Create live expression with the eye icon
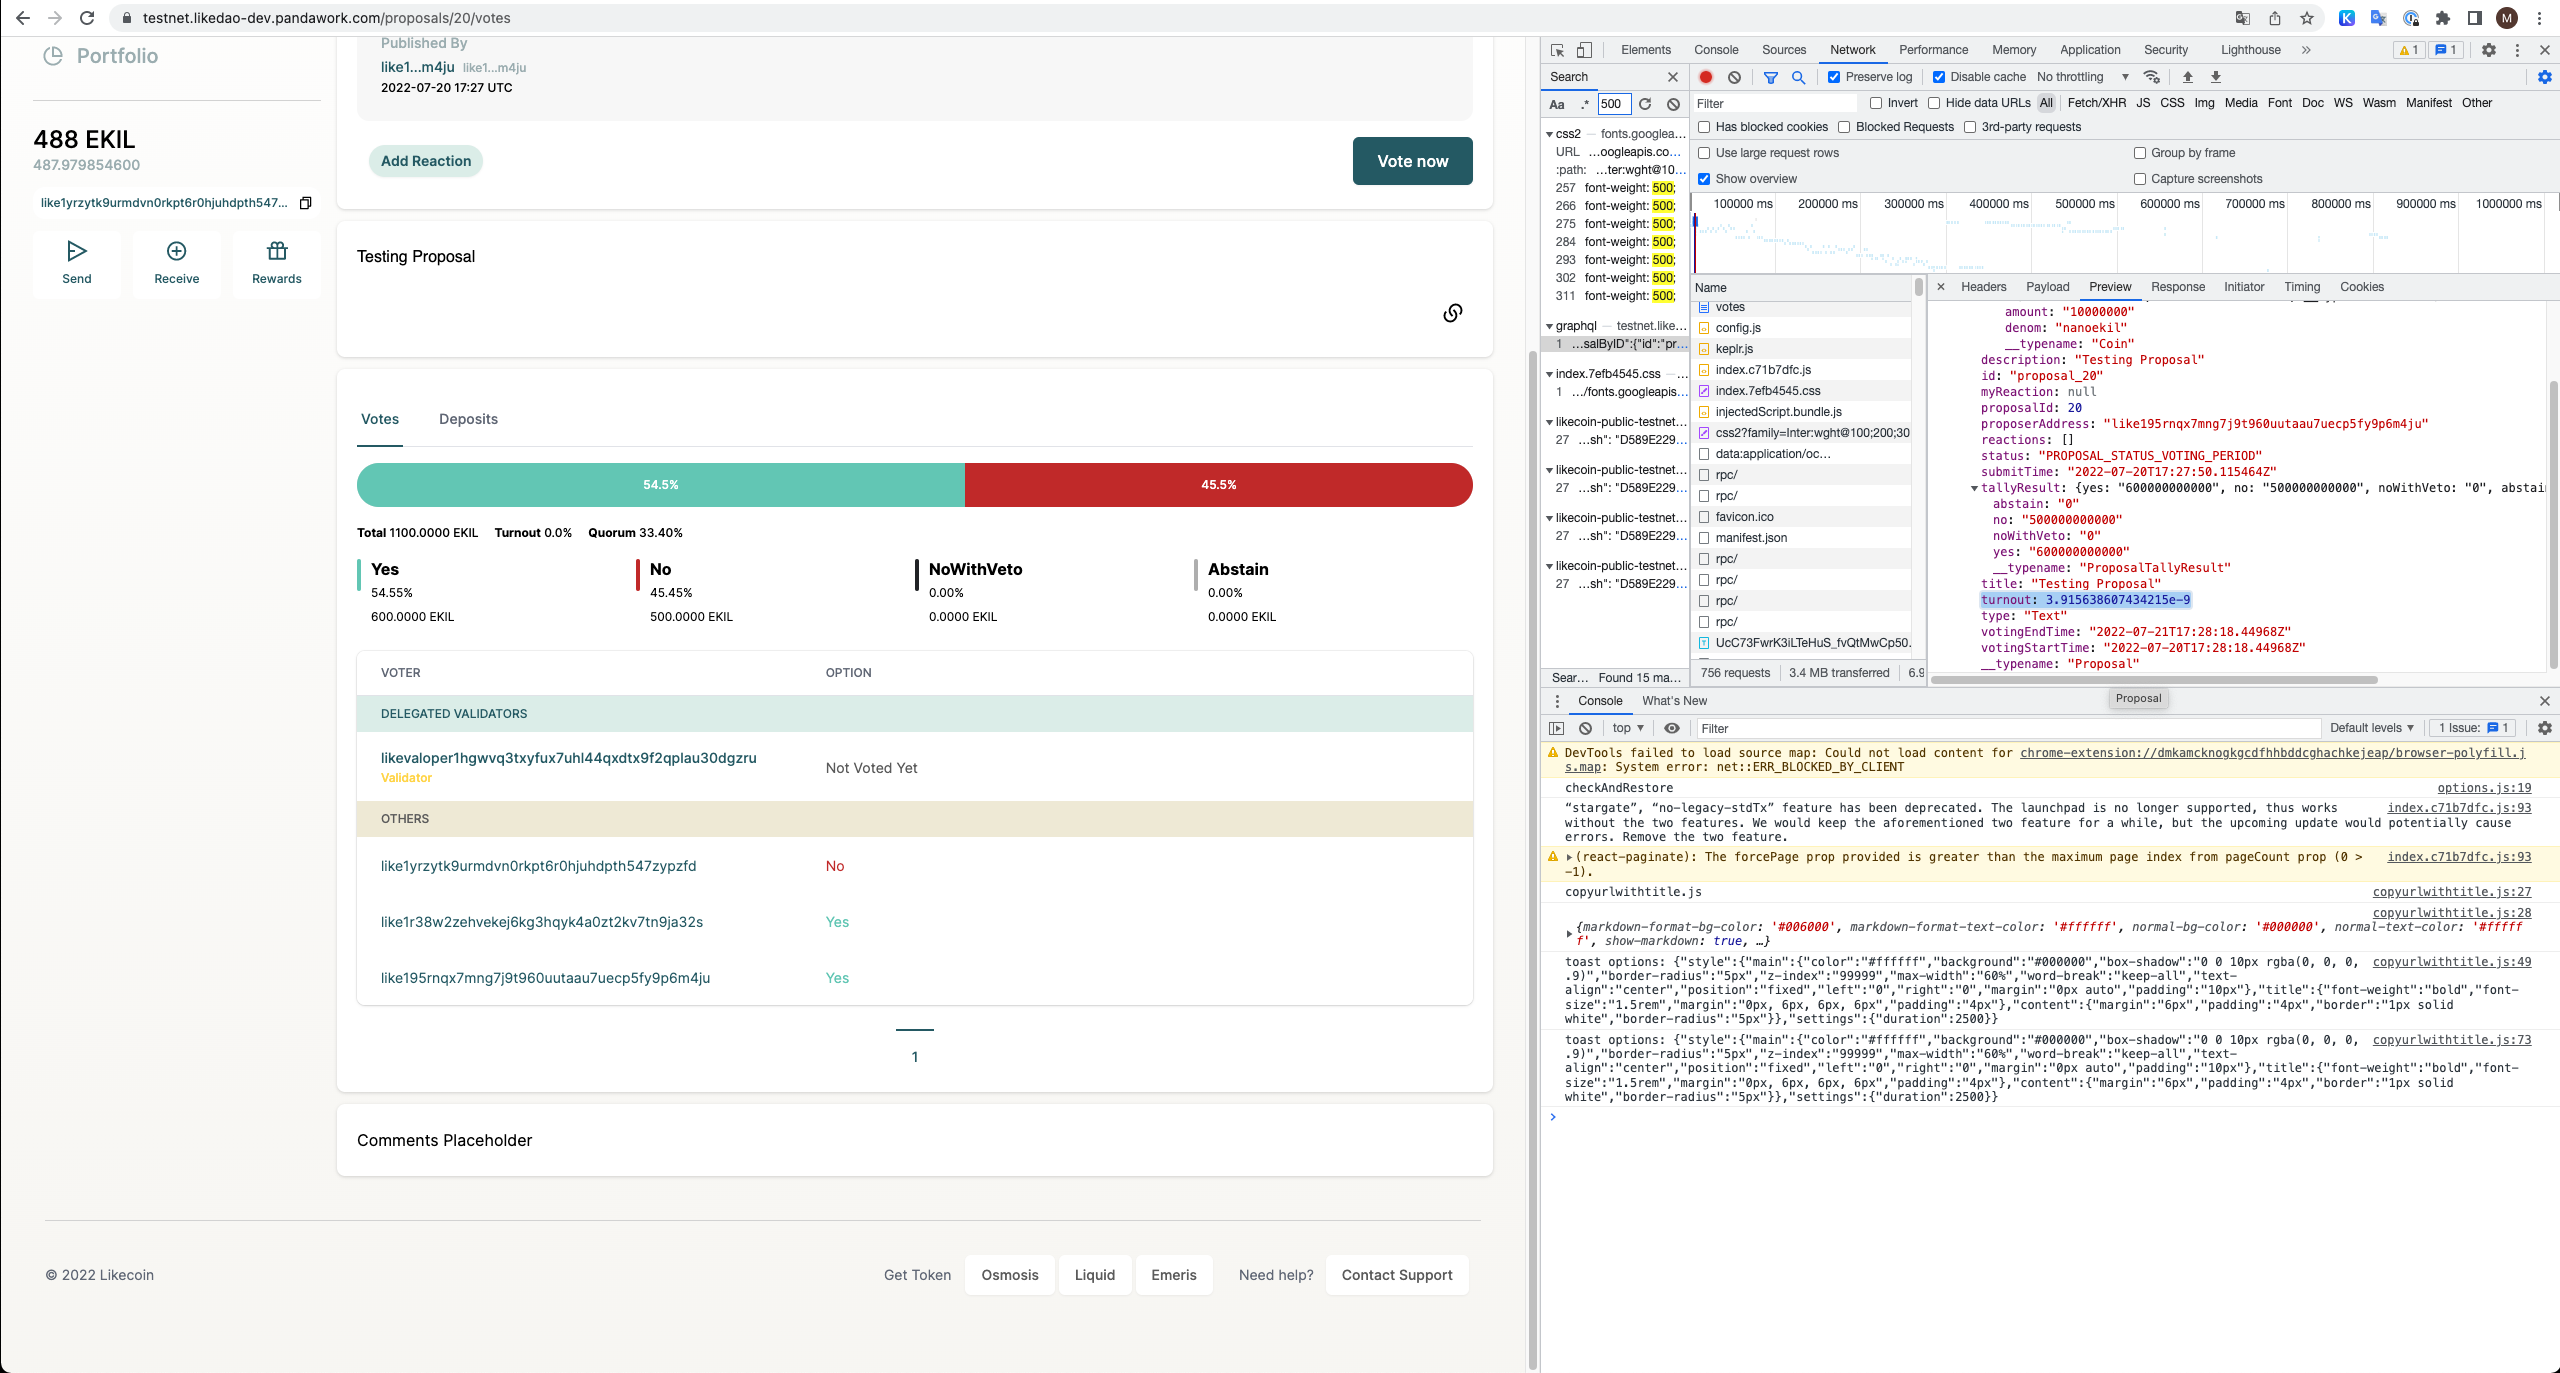The image size is (2560, 1373). click(1672, 728)
